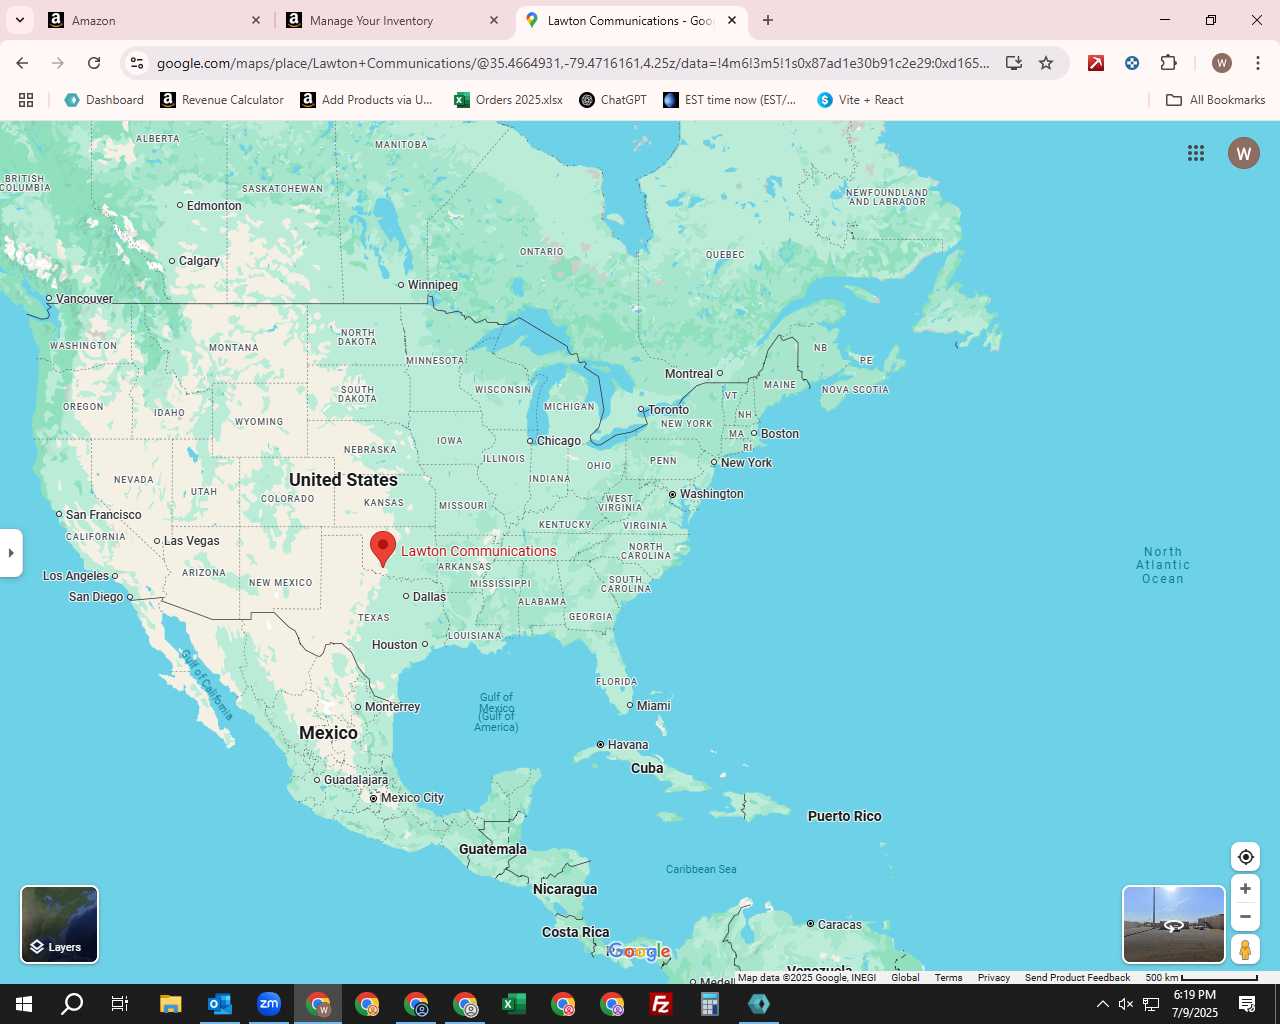Open the Chrome profile W button
The height and width of the screenshot is (1024, 1280).
point(1222,63)
